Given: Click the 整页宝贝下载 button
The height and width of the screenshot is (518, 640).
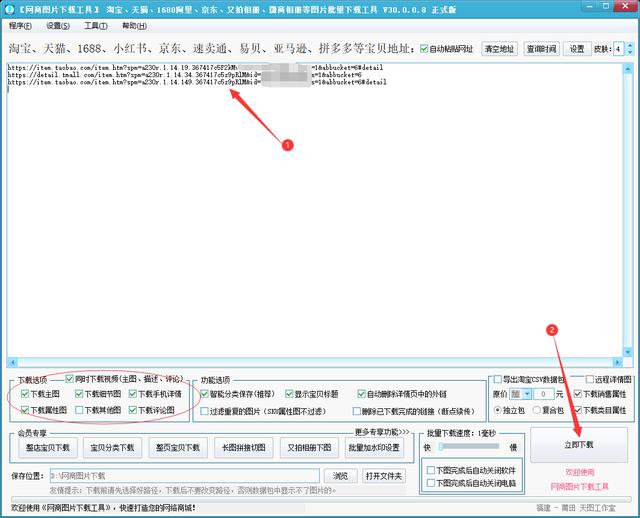Looking at the screenshot, I should (x=178, y=448).
